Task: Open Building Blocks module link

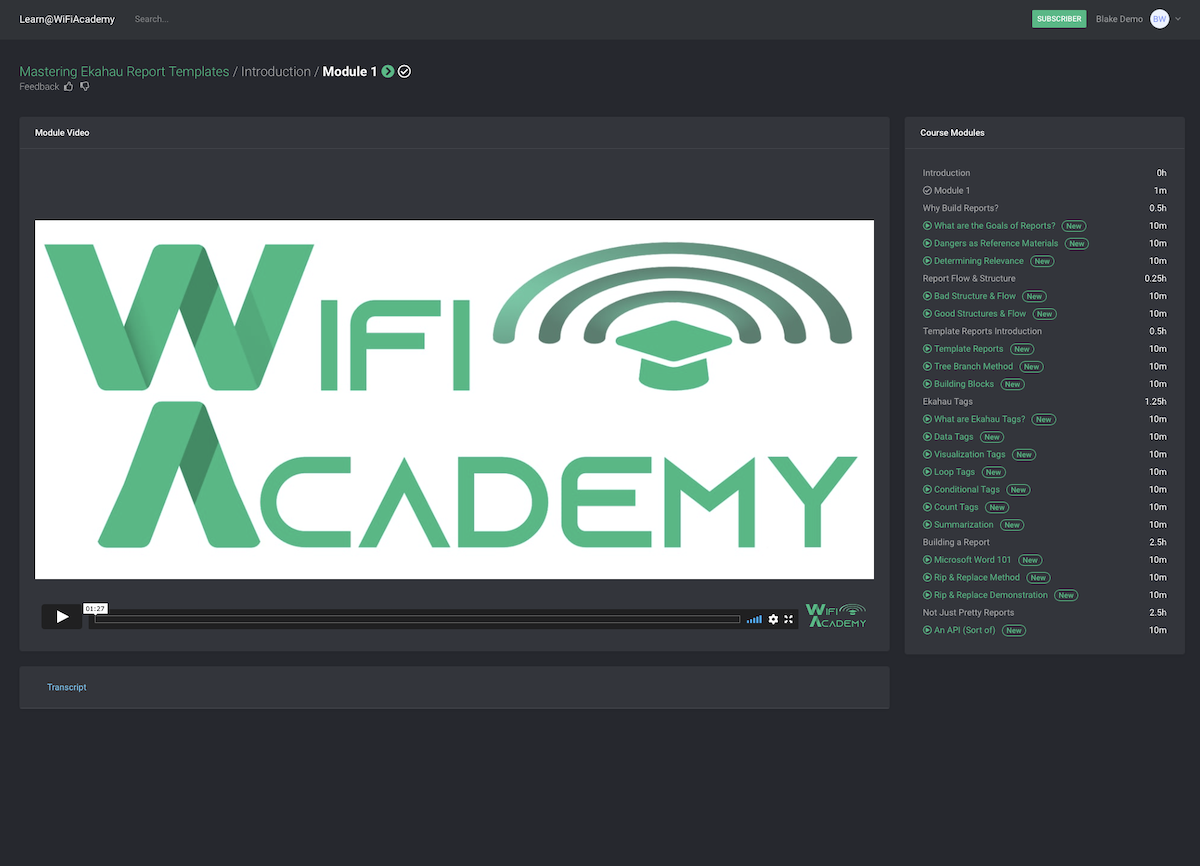Action: pos(964,384)
